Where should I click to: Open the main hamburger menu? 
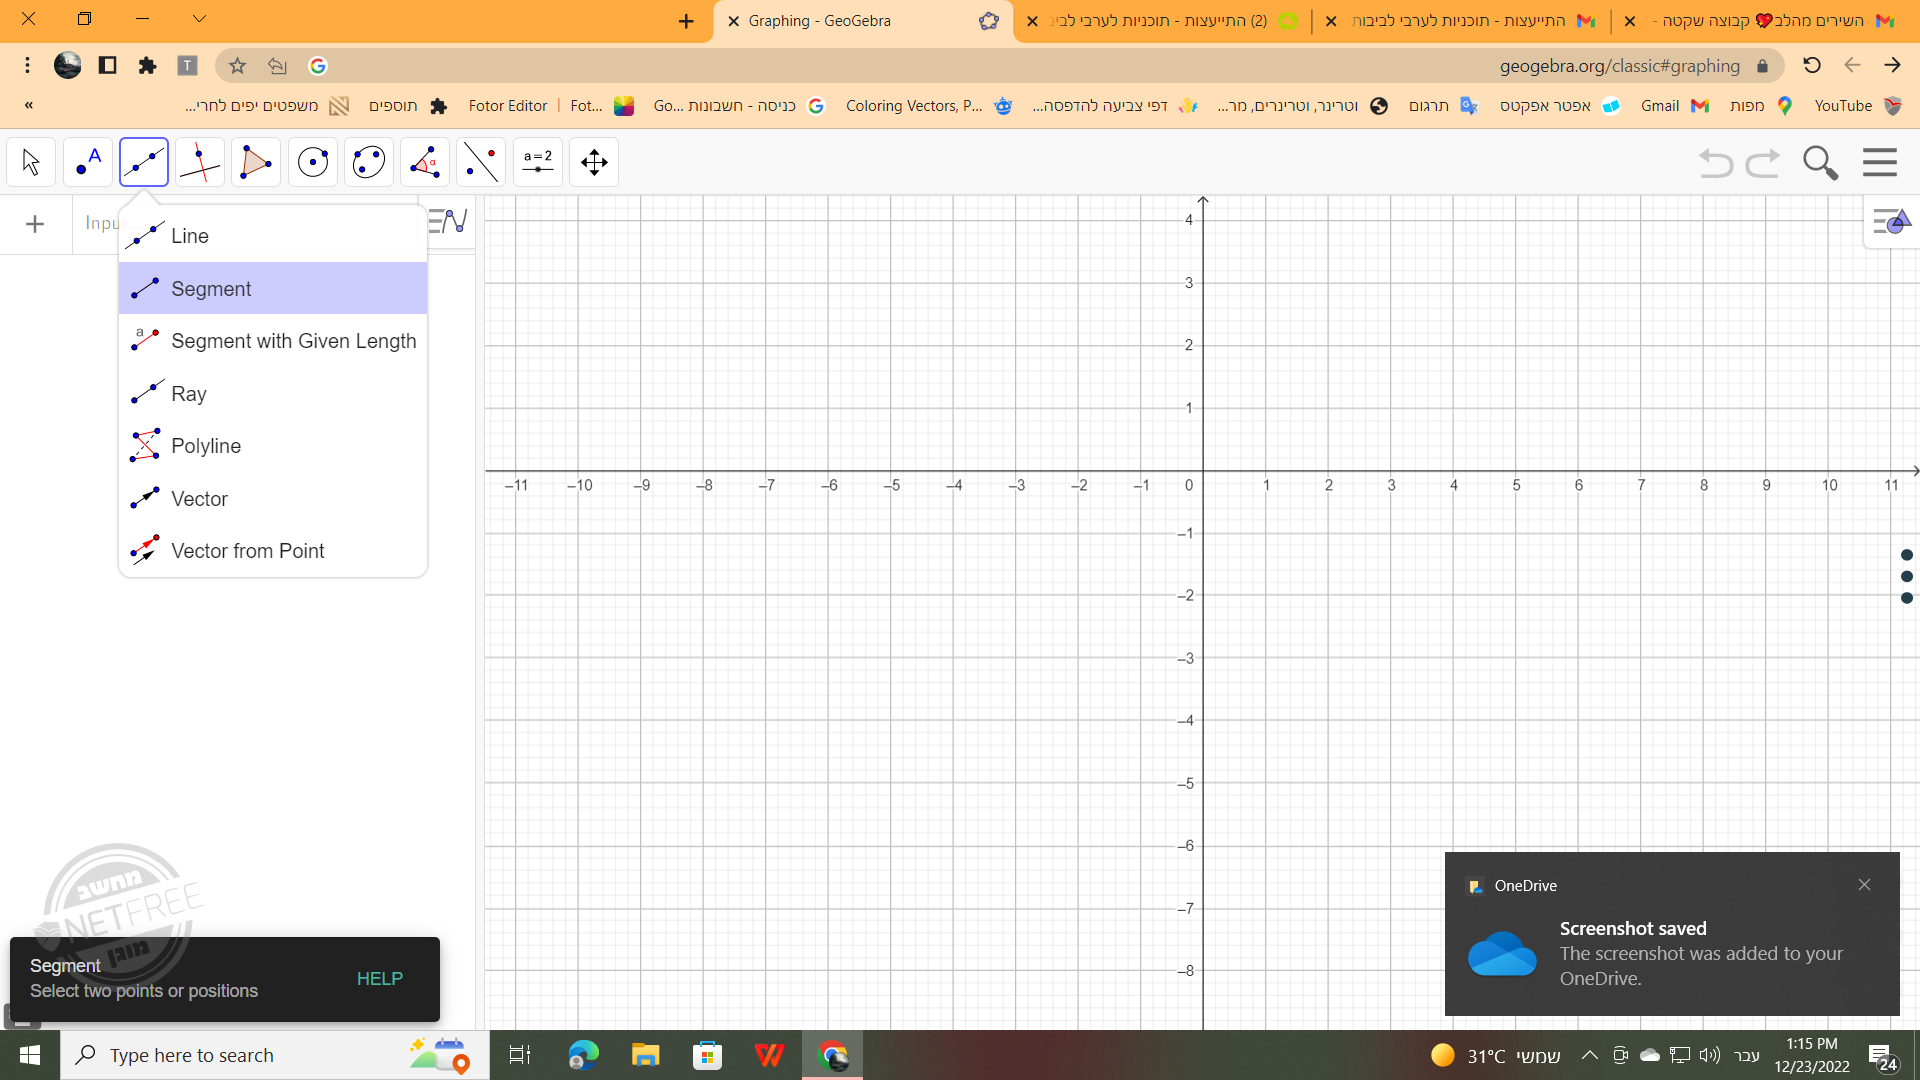click(x=1880, y=162)
